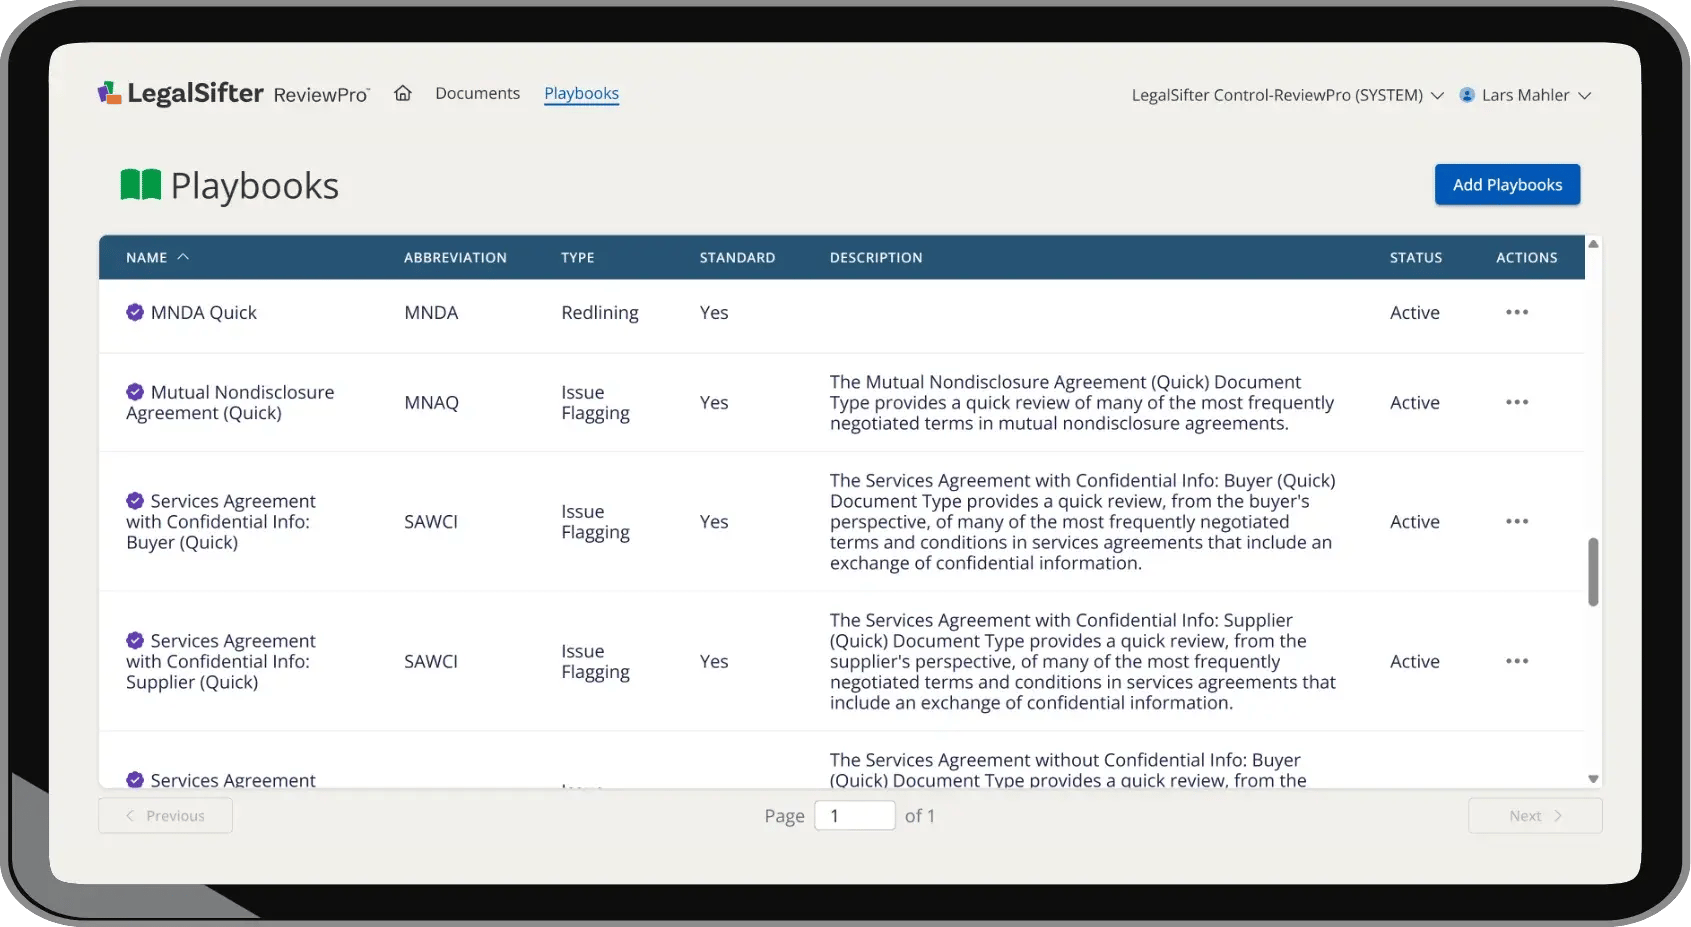This screenshot has width=1691, height=927.
Task: Click the verified badge next to MNDA Quick
Action: [x=135, y=311]
